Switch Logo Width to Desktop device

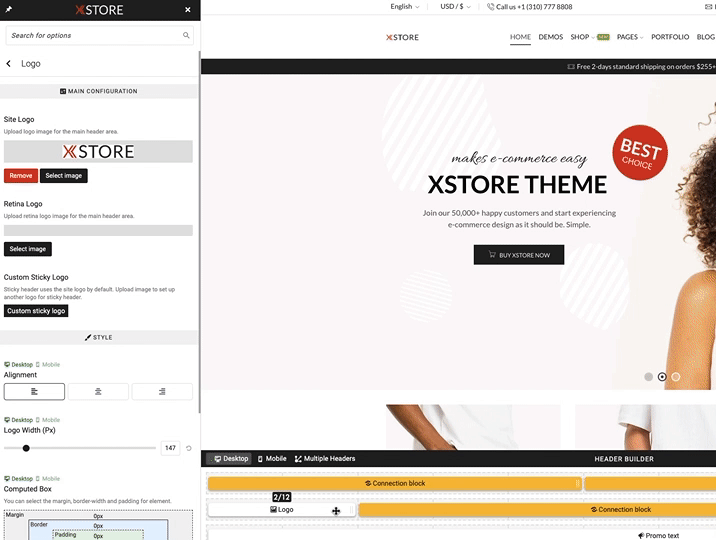18,420
